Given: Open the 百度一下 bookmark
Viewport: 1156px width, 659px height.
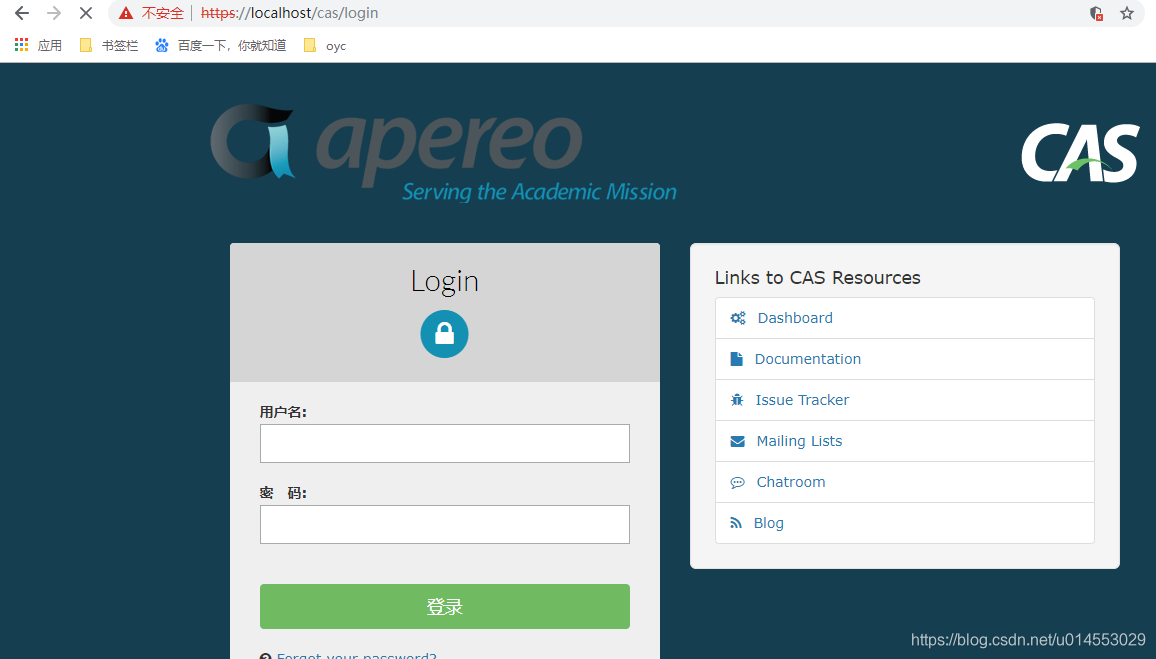Looking at the screenshot, I should point(220,46).
